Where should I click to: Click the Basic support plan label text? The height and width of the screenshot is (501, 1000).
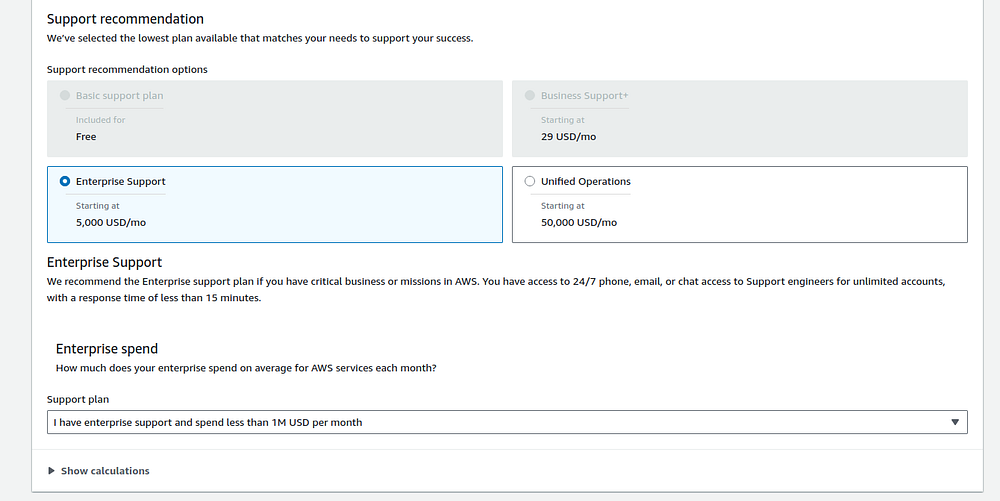pos(119,96)
